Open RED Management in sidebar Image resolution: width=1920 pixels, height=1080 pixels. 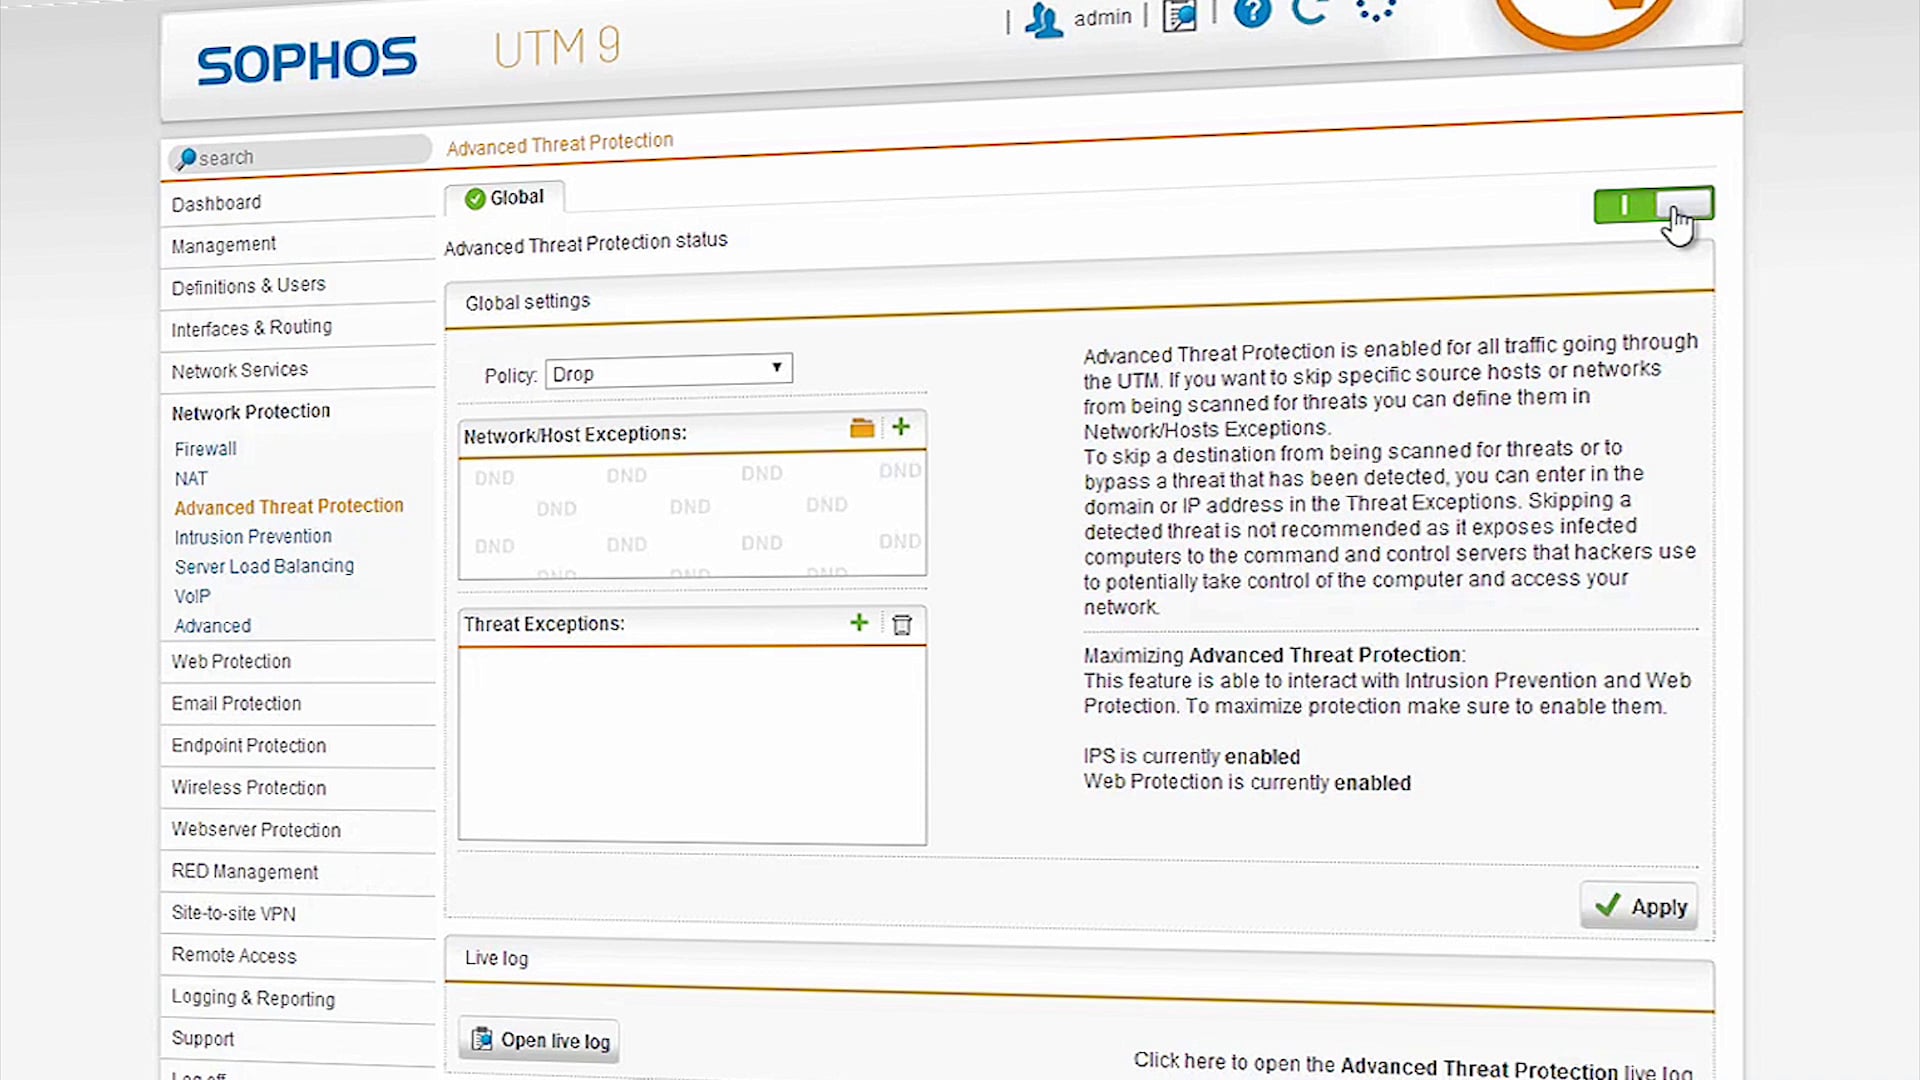[x=244, y=872]
